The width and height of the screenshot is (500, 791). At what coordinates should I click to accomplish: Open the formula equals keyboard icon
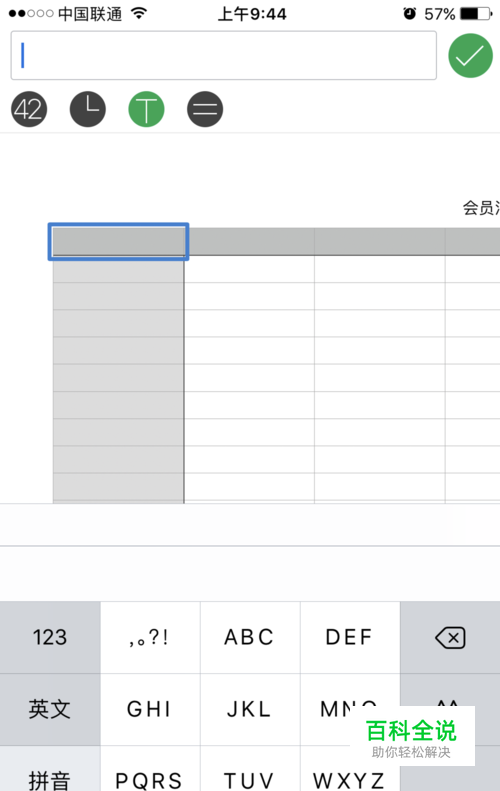pos(205,109)
